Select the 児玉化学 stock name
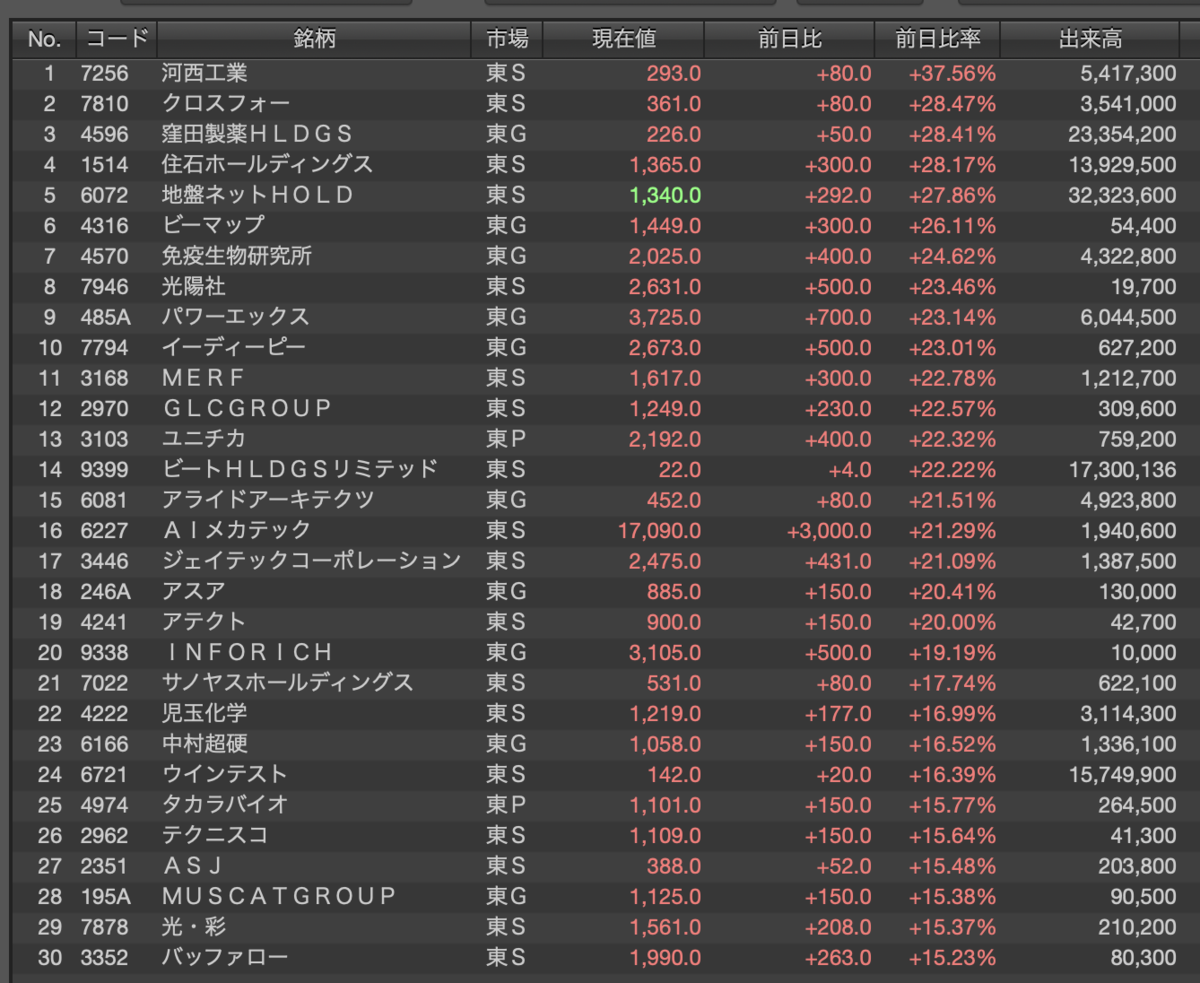Viewport: 1200px width, 983px height. click(204, 713)
